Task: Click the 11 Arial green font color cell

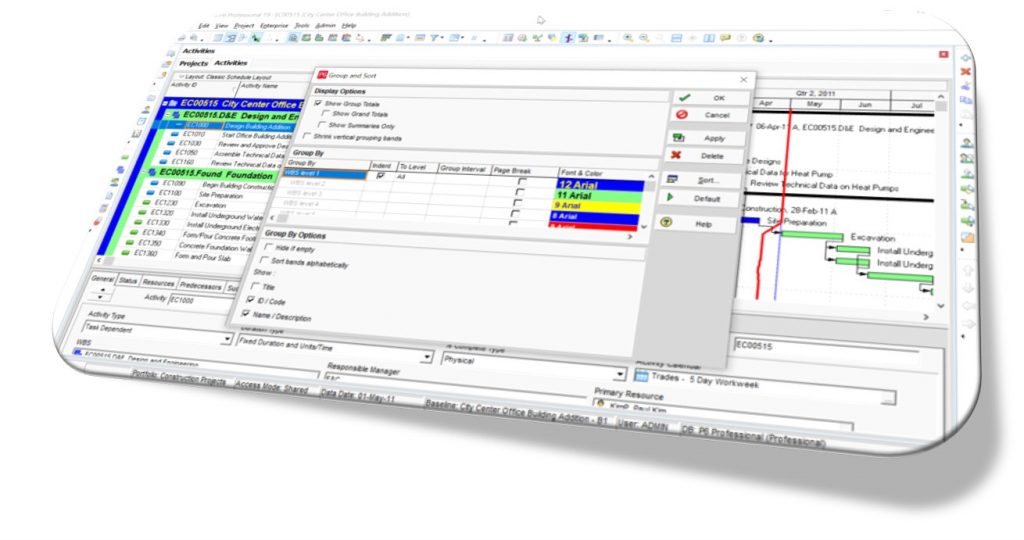Action: [598, 195]
